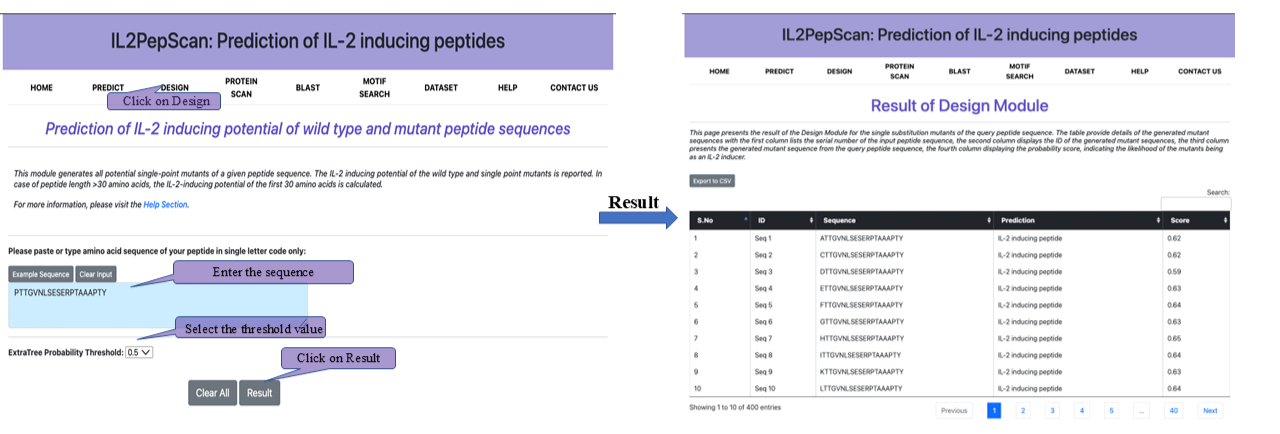
Task: Sort table by S.No column arrows
Action: tap(746, 220)
